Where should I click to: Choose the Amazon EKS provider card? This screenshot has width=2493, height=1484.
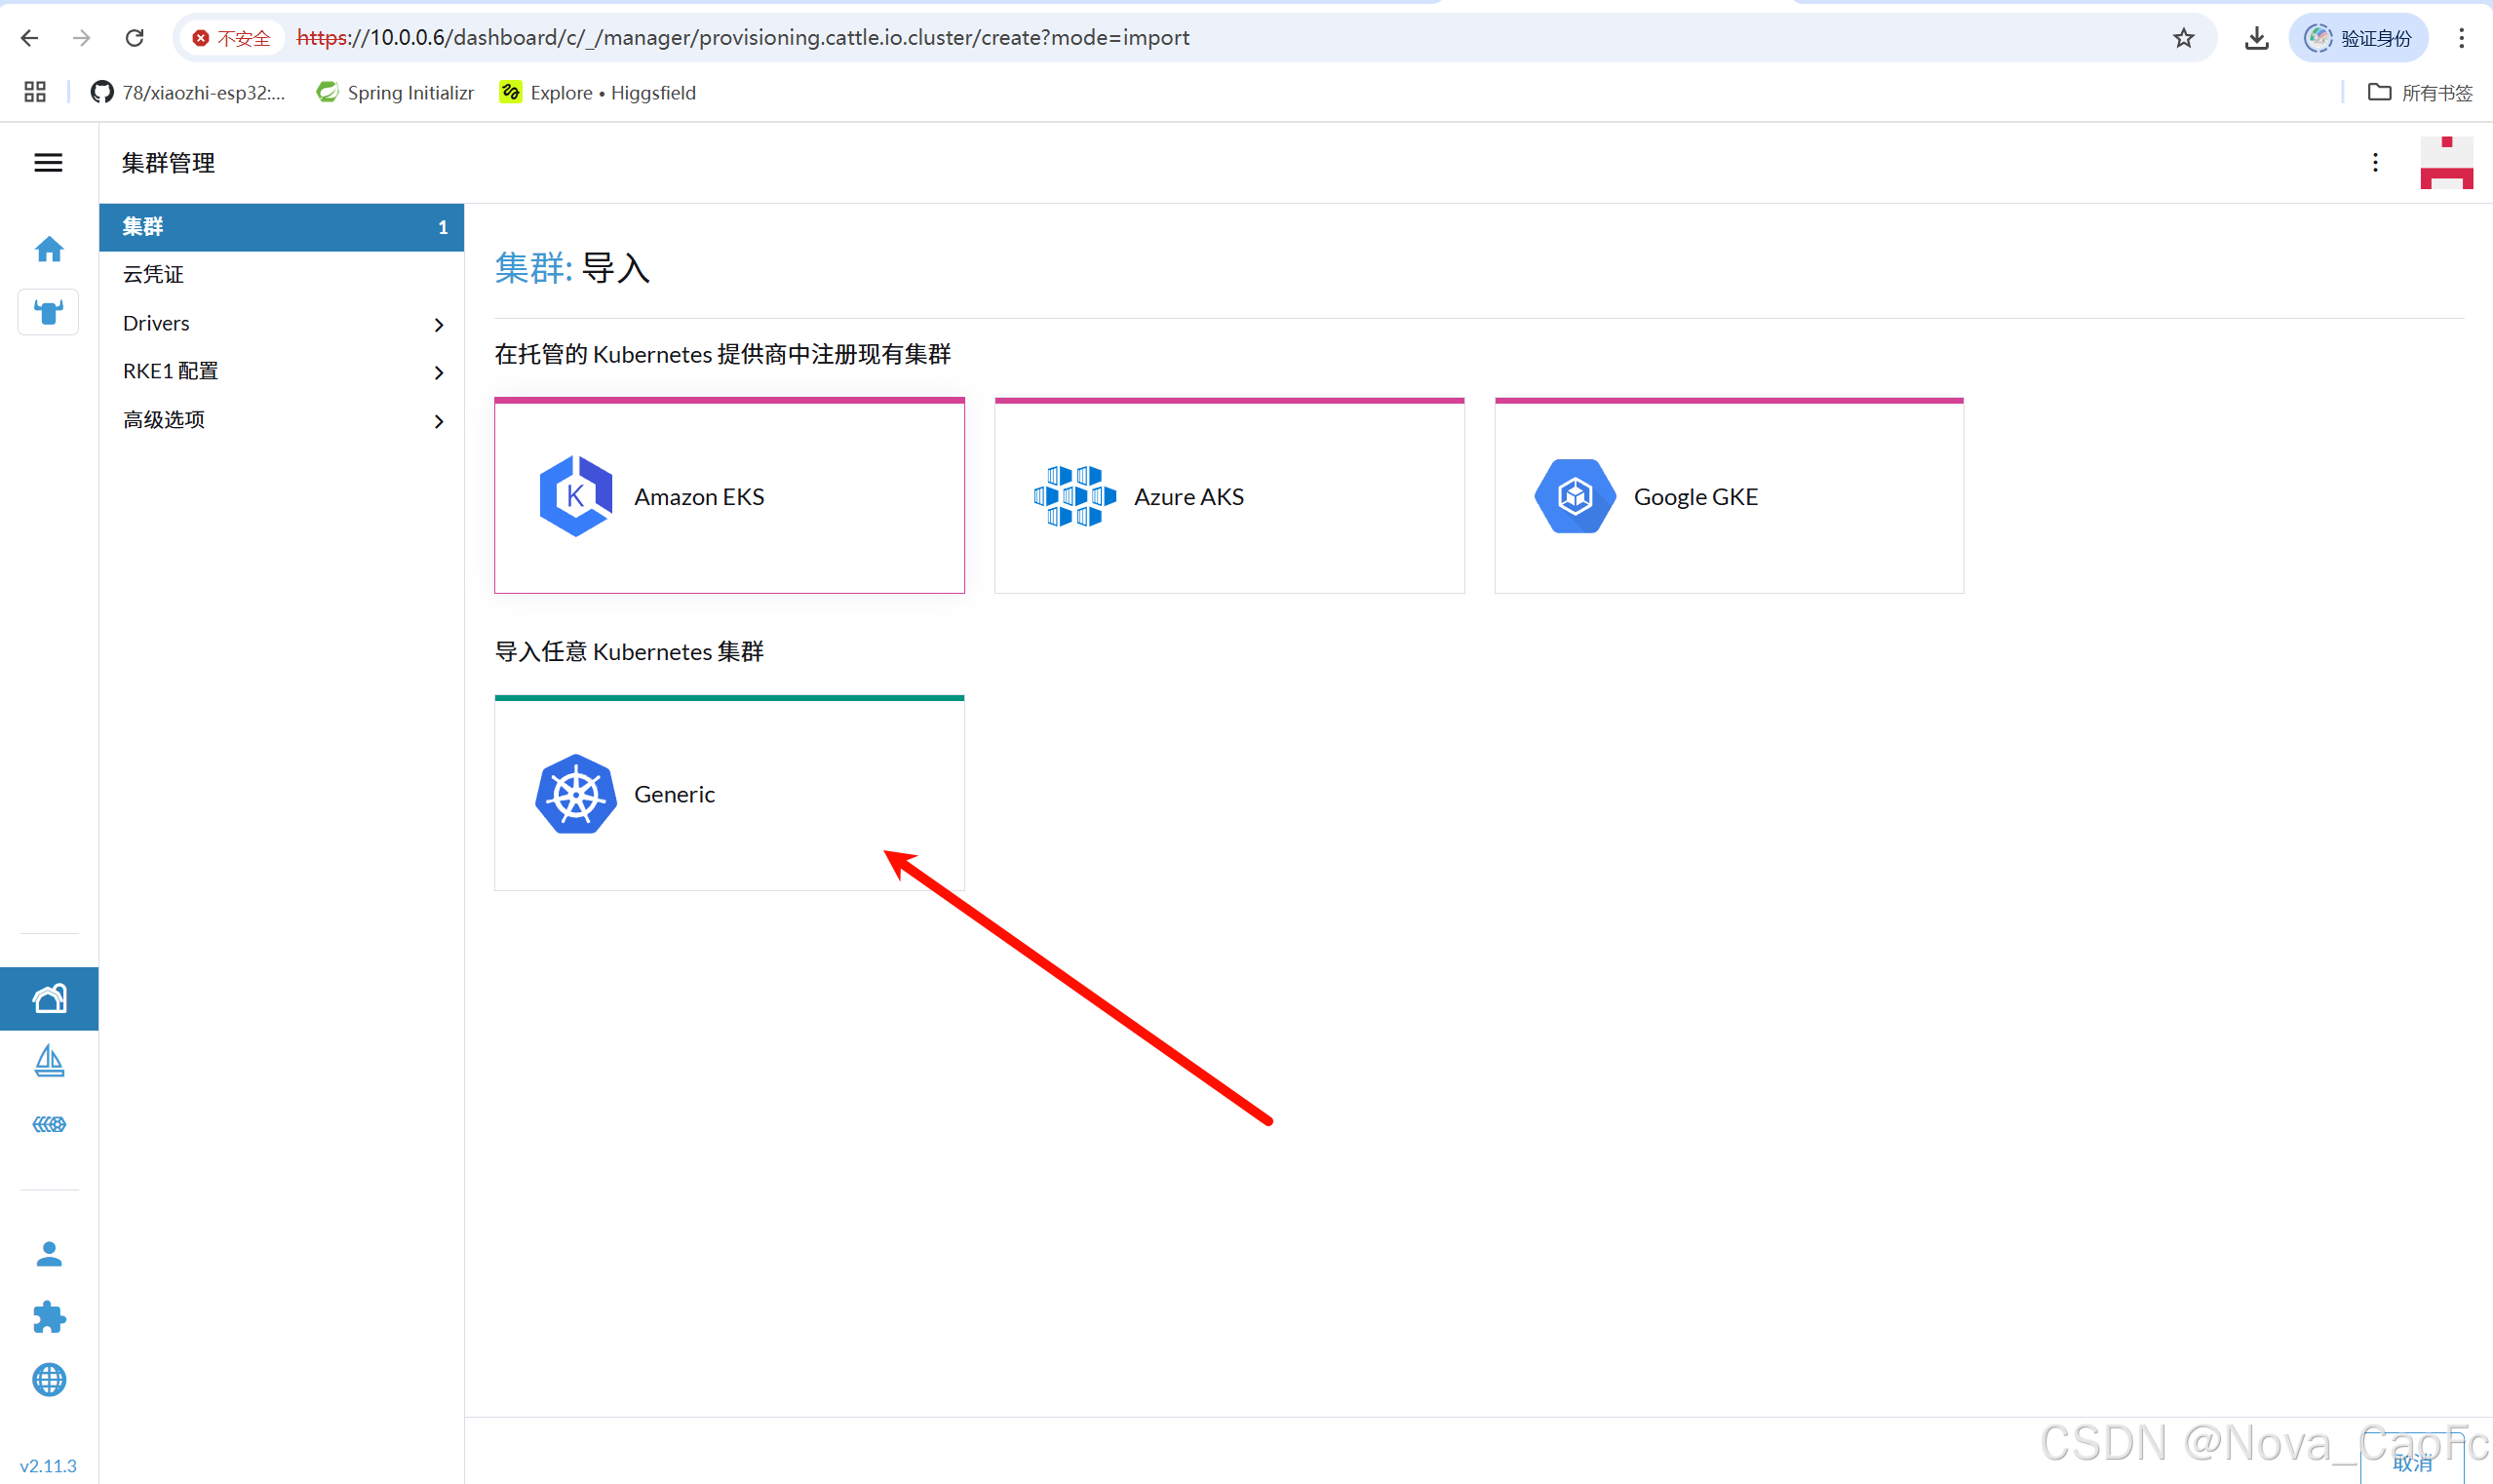pyautogui.click(x=729, y=496)
